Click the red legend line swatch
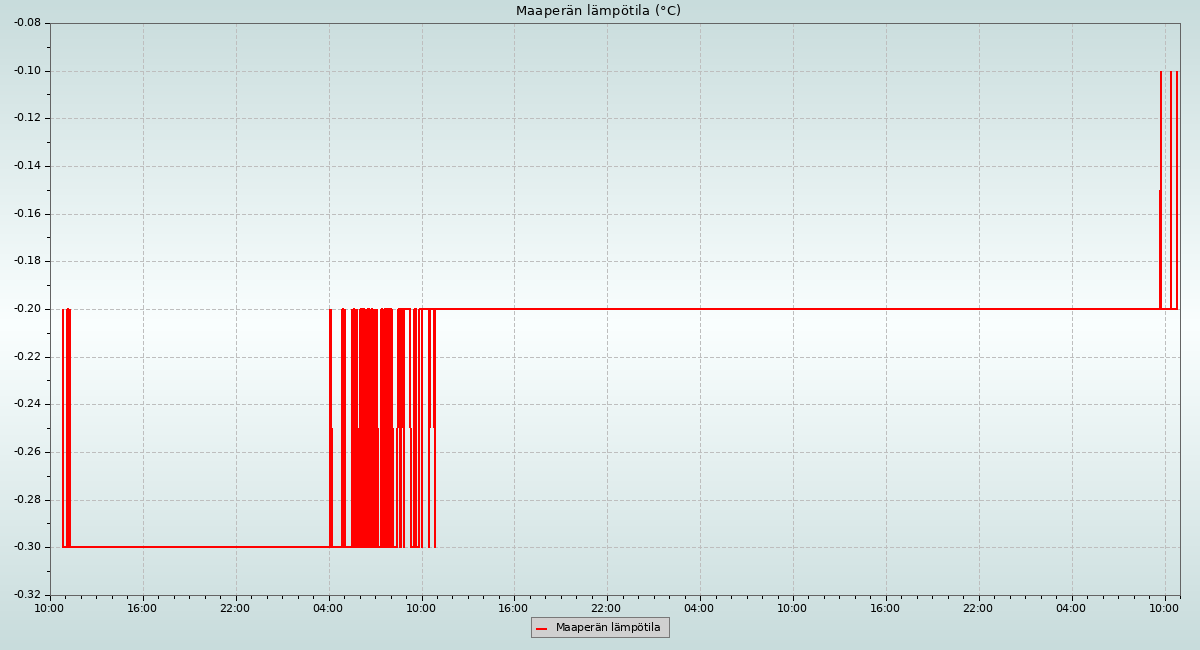1200x650 pixels. click(x=542, y=628)
